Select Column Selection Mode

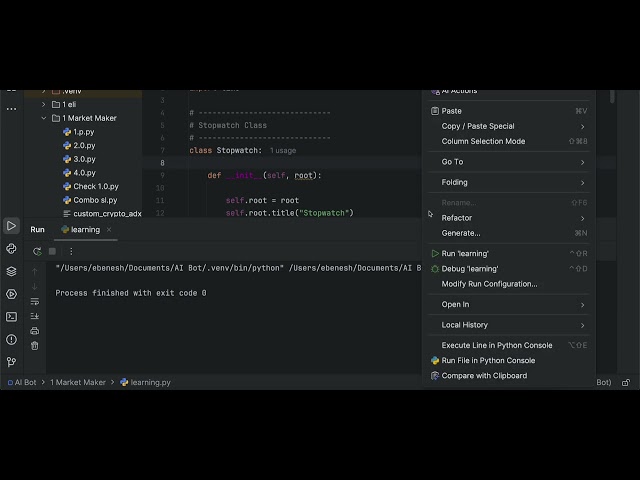point(509,141)
